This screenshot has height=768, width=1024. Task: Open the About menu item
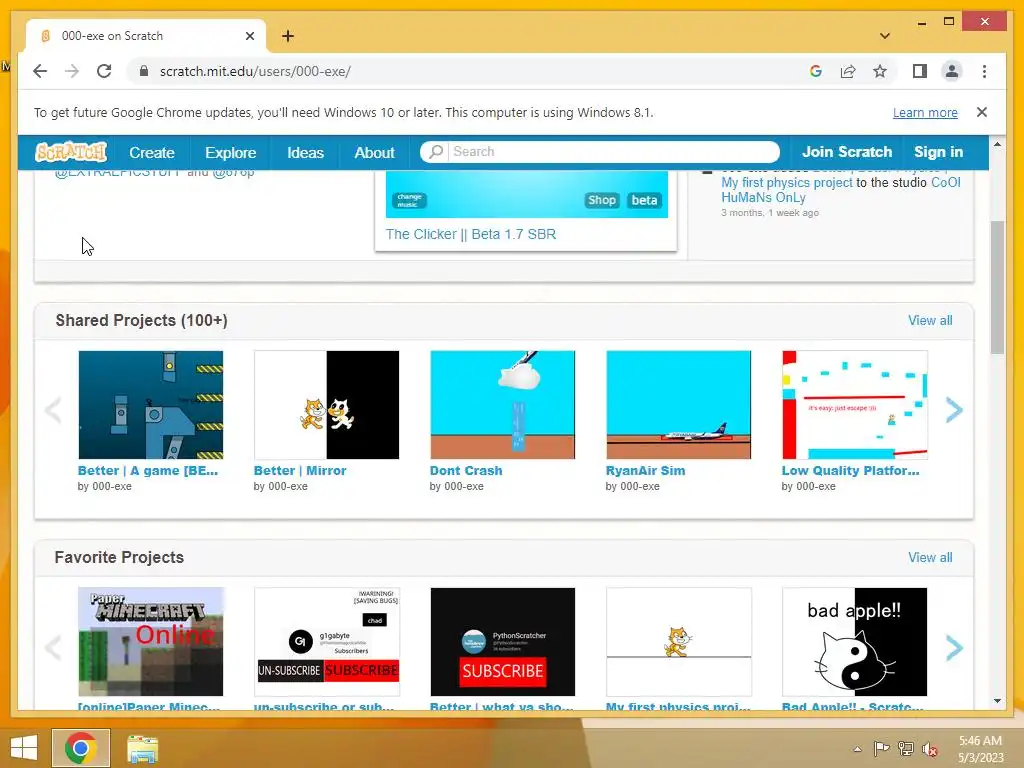pyautogui.click(x=374, y=153)
